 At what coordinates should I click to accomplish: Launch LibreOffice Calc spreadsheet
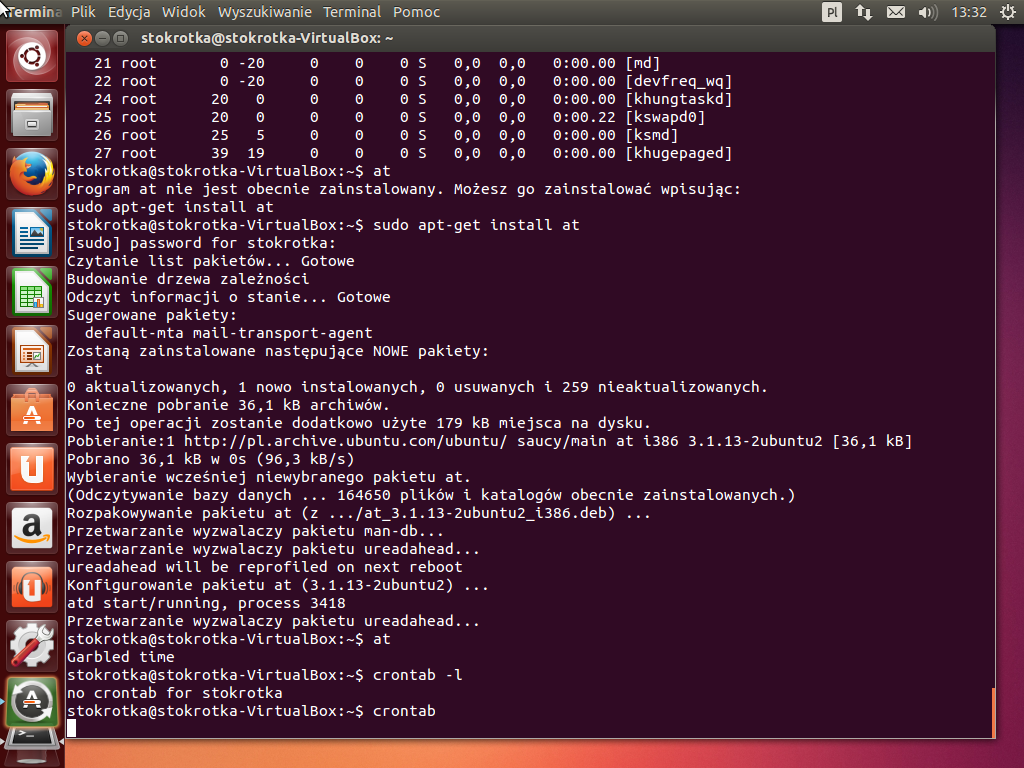coord(33,293)
